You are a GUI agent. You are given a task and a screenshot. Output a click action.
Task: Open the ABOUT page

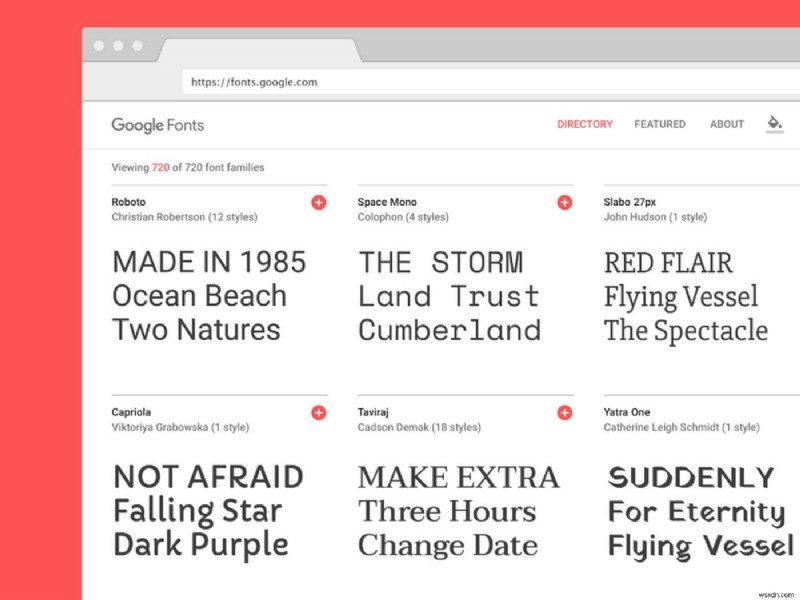[x=726, y=124]
